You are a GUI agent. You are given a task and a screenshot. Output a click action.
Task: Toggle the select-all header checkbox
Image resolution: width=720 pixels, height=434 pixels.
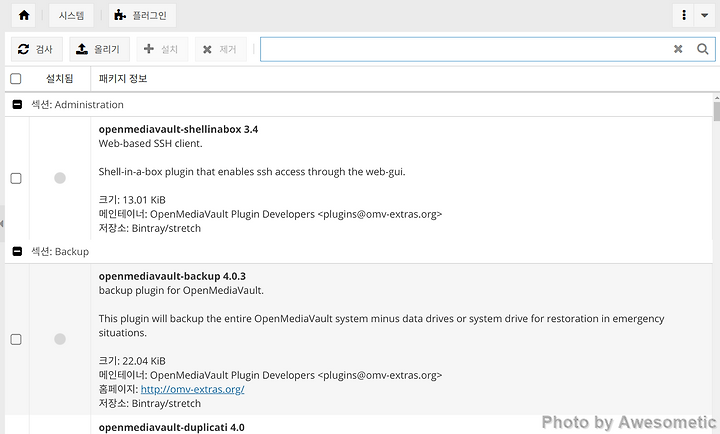pos(16,79)
